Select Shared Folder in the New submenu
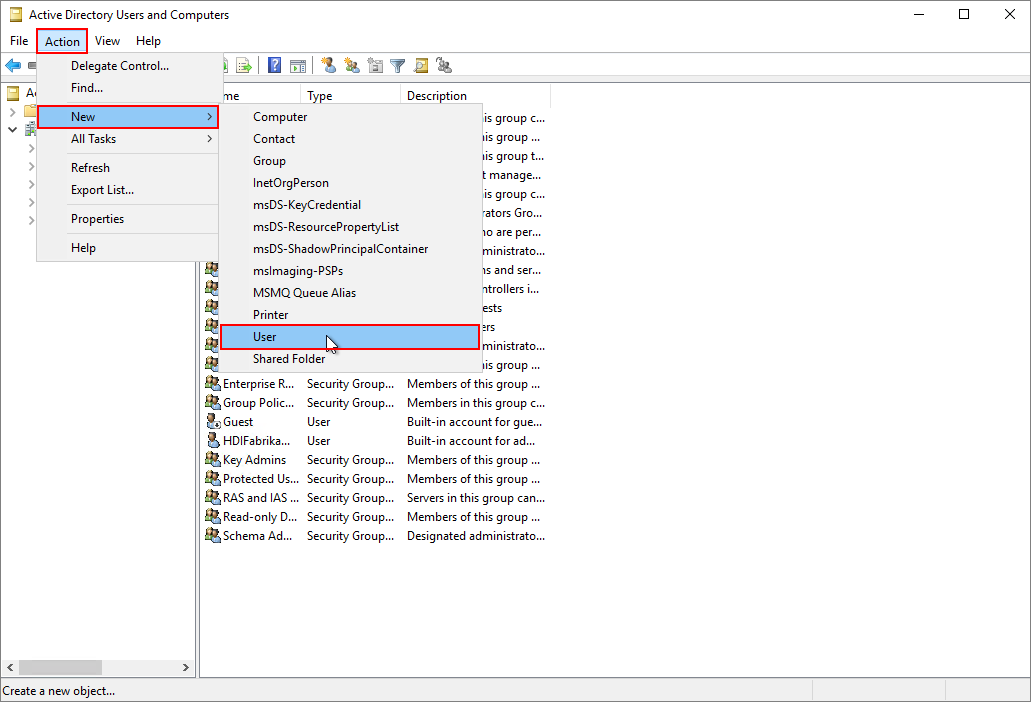The width and height of the screenshot is (1031, 702). click(x=350, y=359)
